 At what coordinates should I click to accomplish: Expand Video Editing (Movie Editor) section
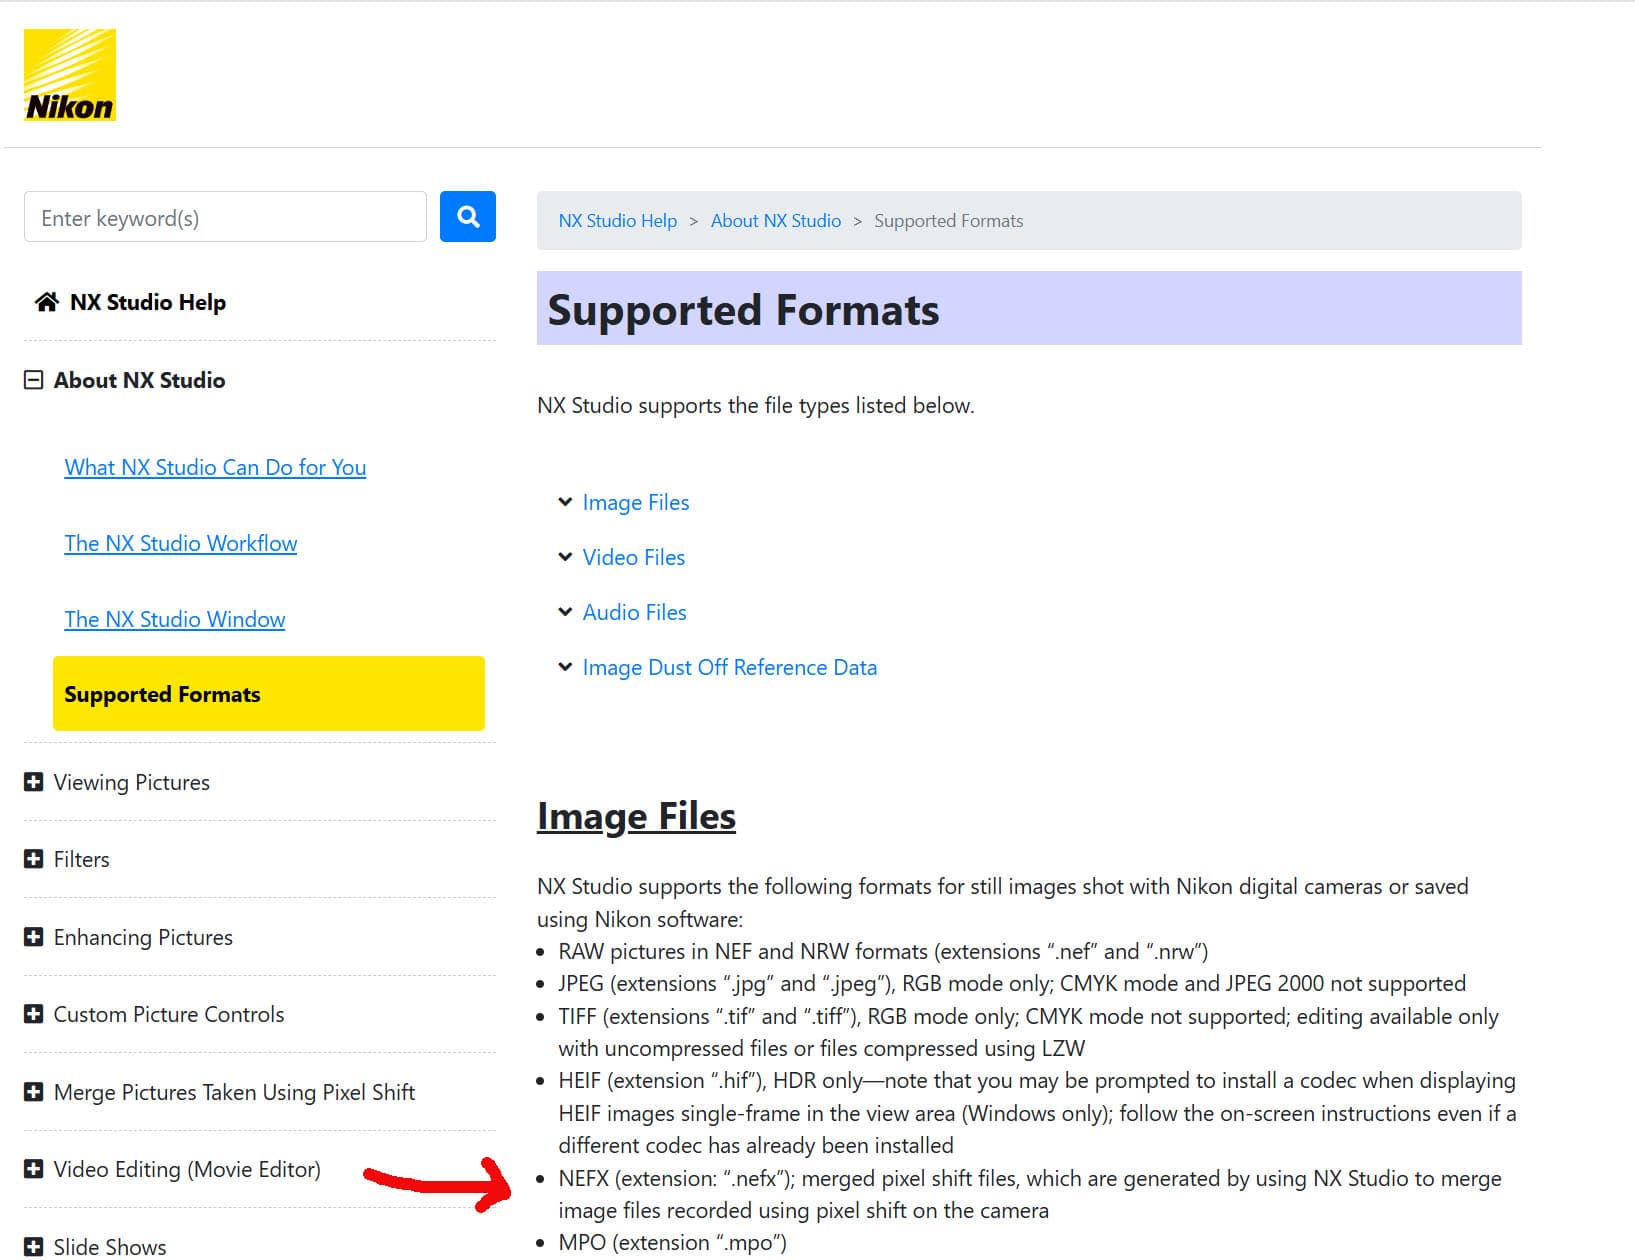pos(33,1169)
